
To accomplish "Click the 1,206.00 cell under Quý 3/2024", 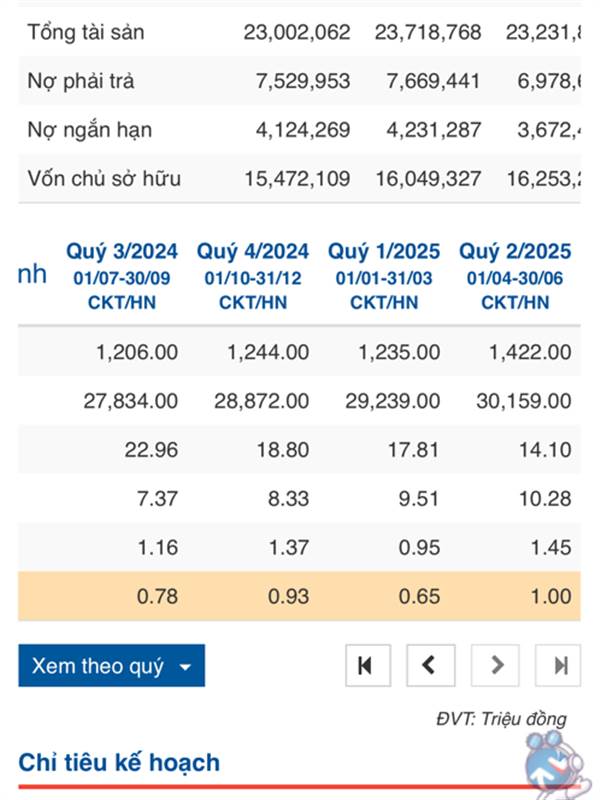I will tap(138, 352).
